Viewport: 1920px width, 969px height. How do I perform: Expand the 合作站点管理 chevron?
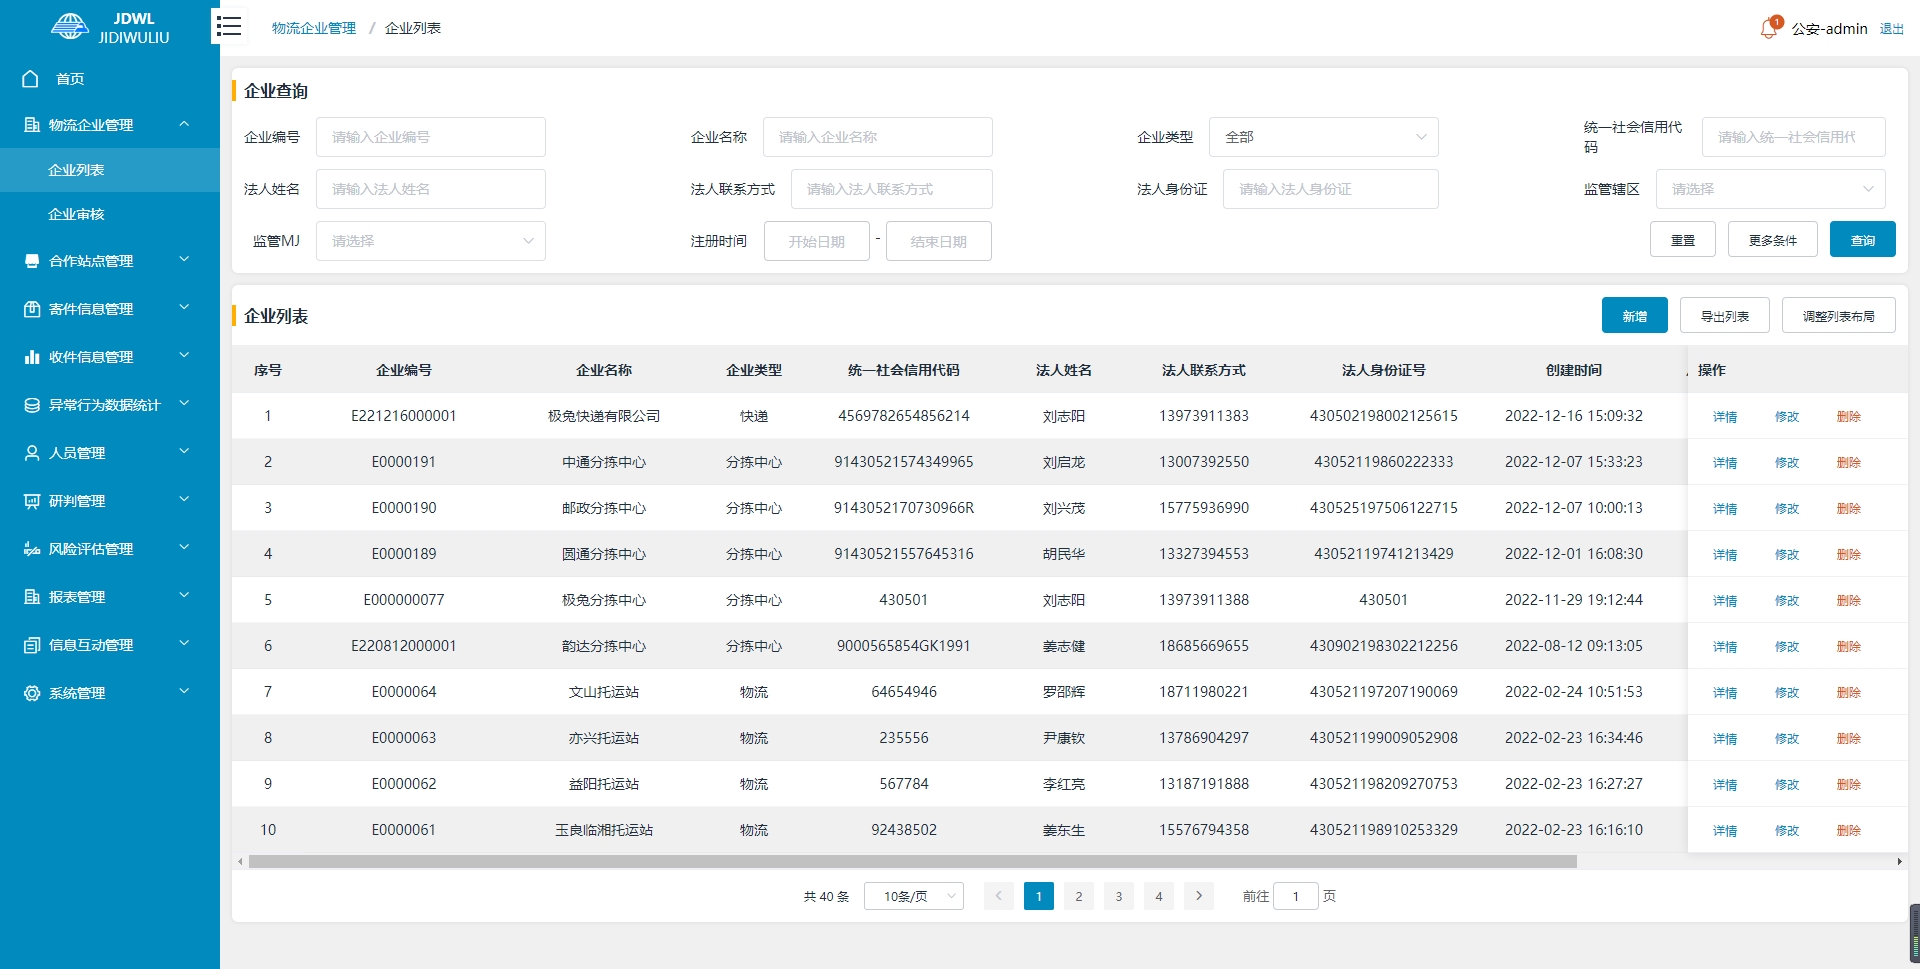[x=184, y=260]
